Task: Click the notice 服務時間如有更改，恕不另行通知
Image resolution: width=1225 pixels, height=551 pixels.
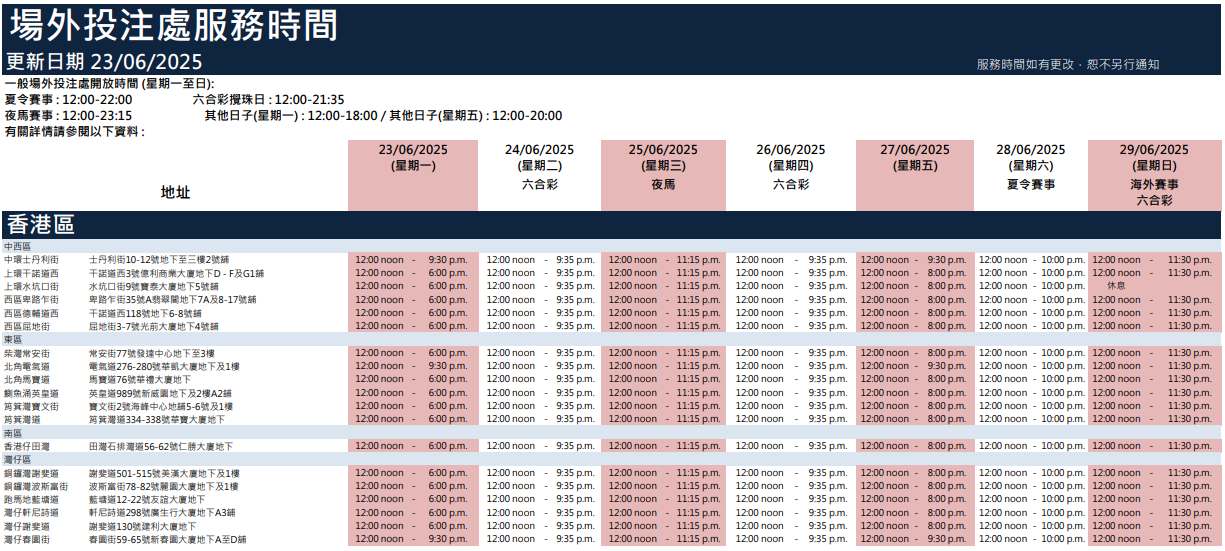Action: 1068,64
